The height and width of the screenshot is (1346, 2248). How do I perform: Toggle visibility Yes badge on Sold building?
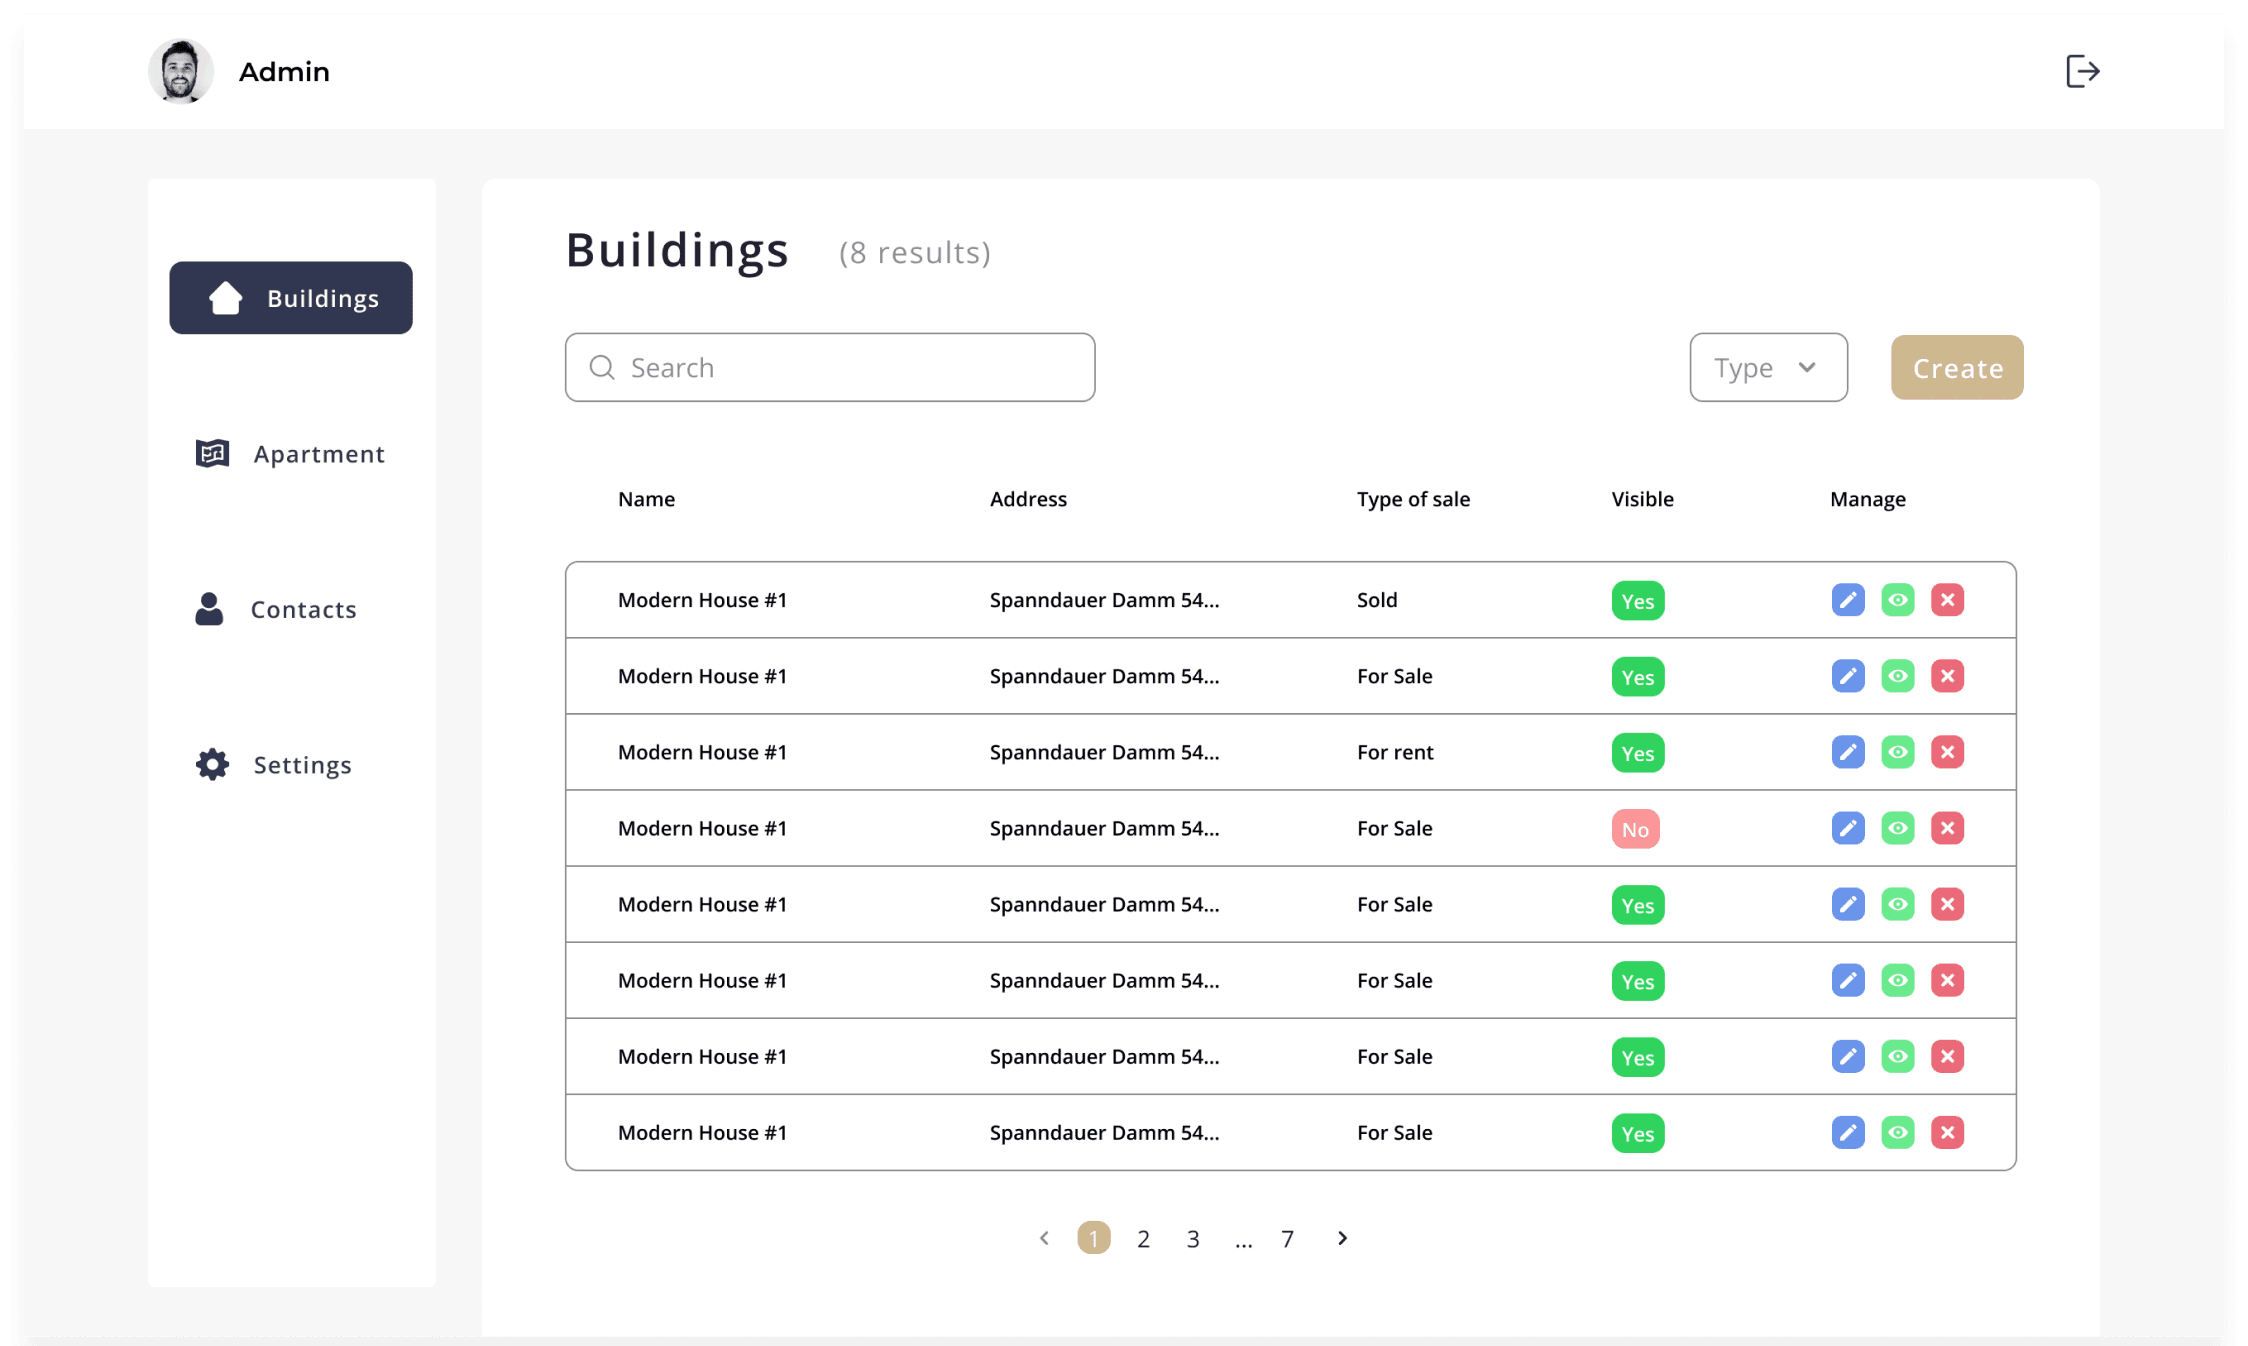pyautogui.click(x=1636, y=601)
